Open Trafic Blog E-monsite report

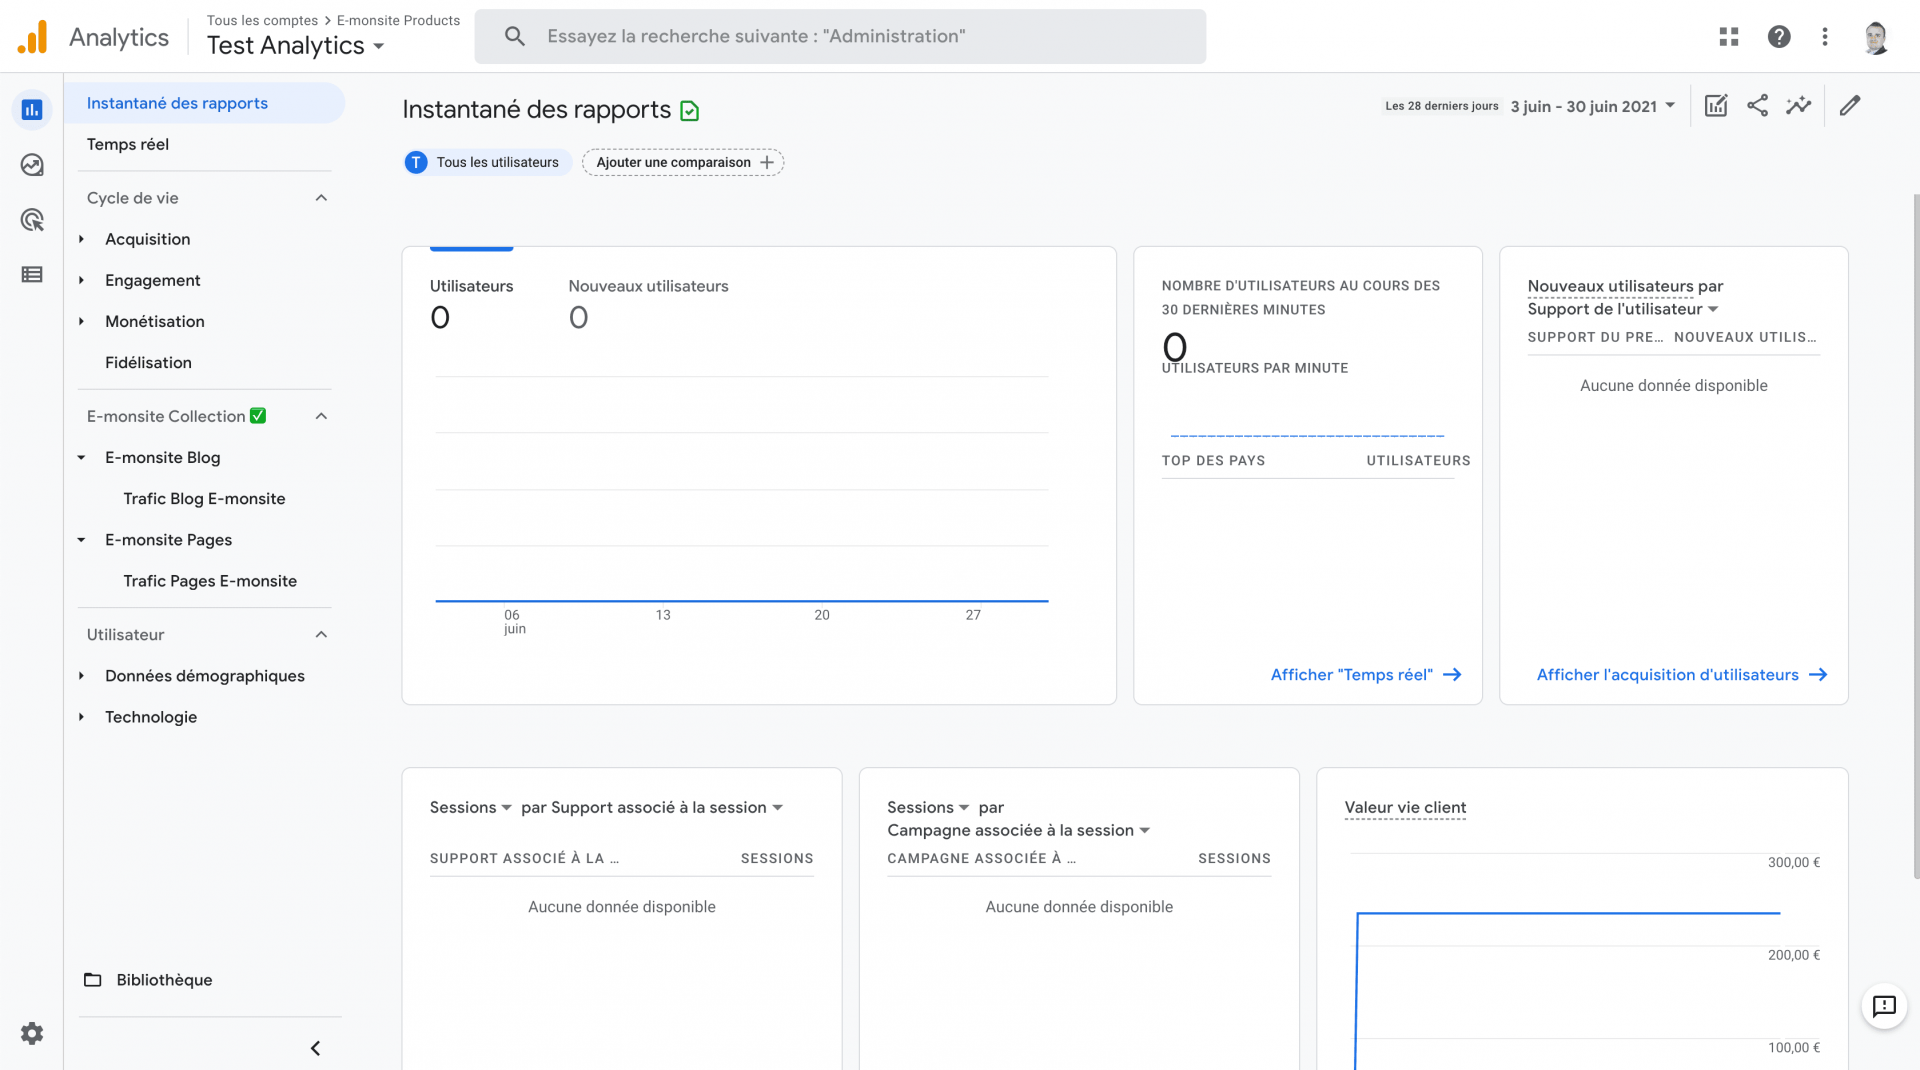click(x=204, y=498)
